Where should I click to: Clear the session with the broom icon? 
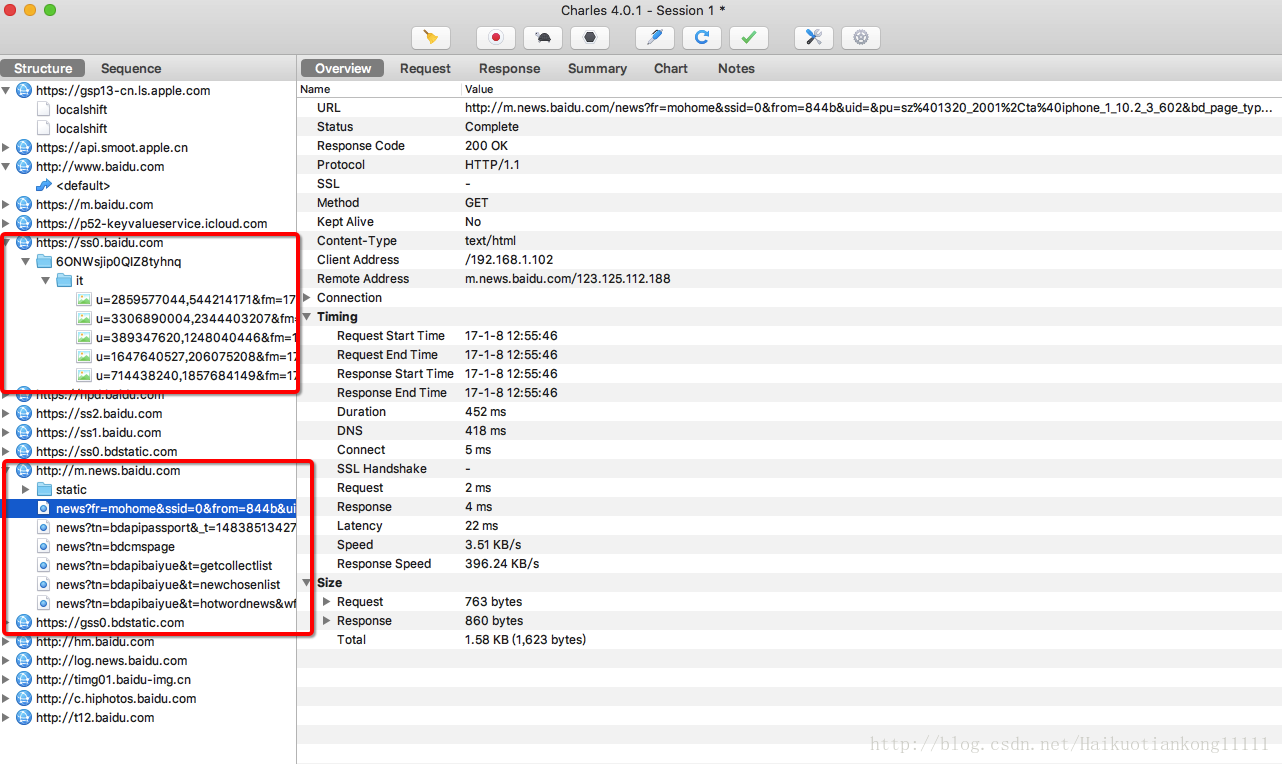(x=431, y=38)
